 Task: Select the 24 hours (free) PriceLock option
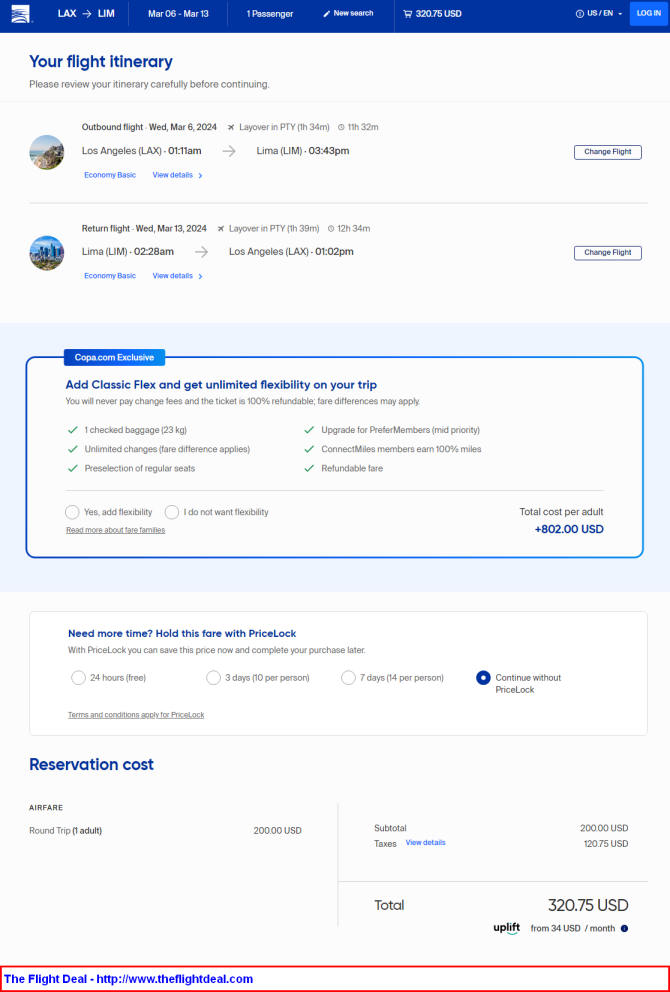coord(78,678)
